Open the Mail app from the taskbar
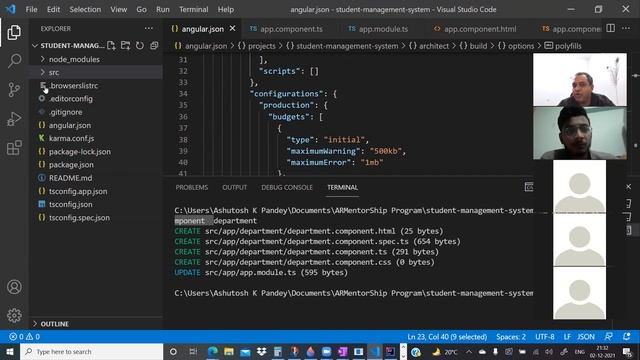 coord(245,351)
